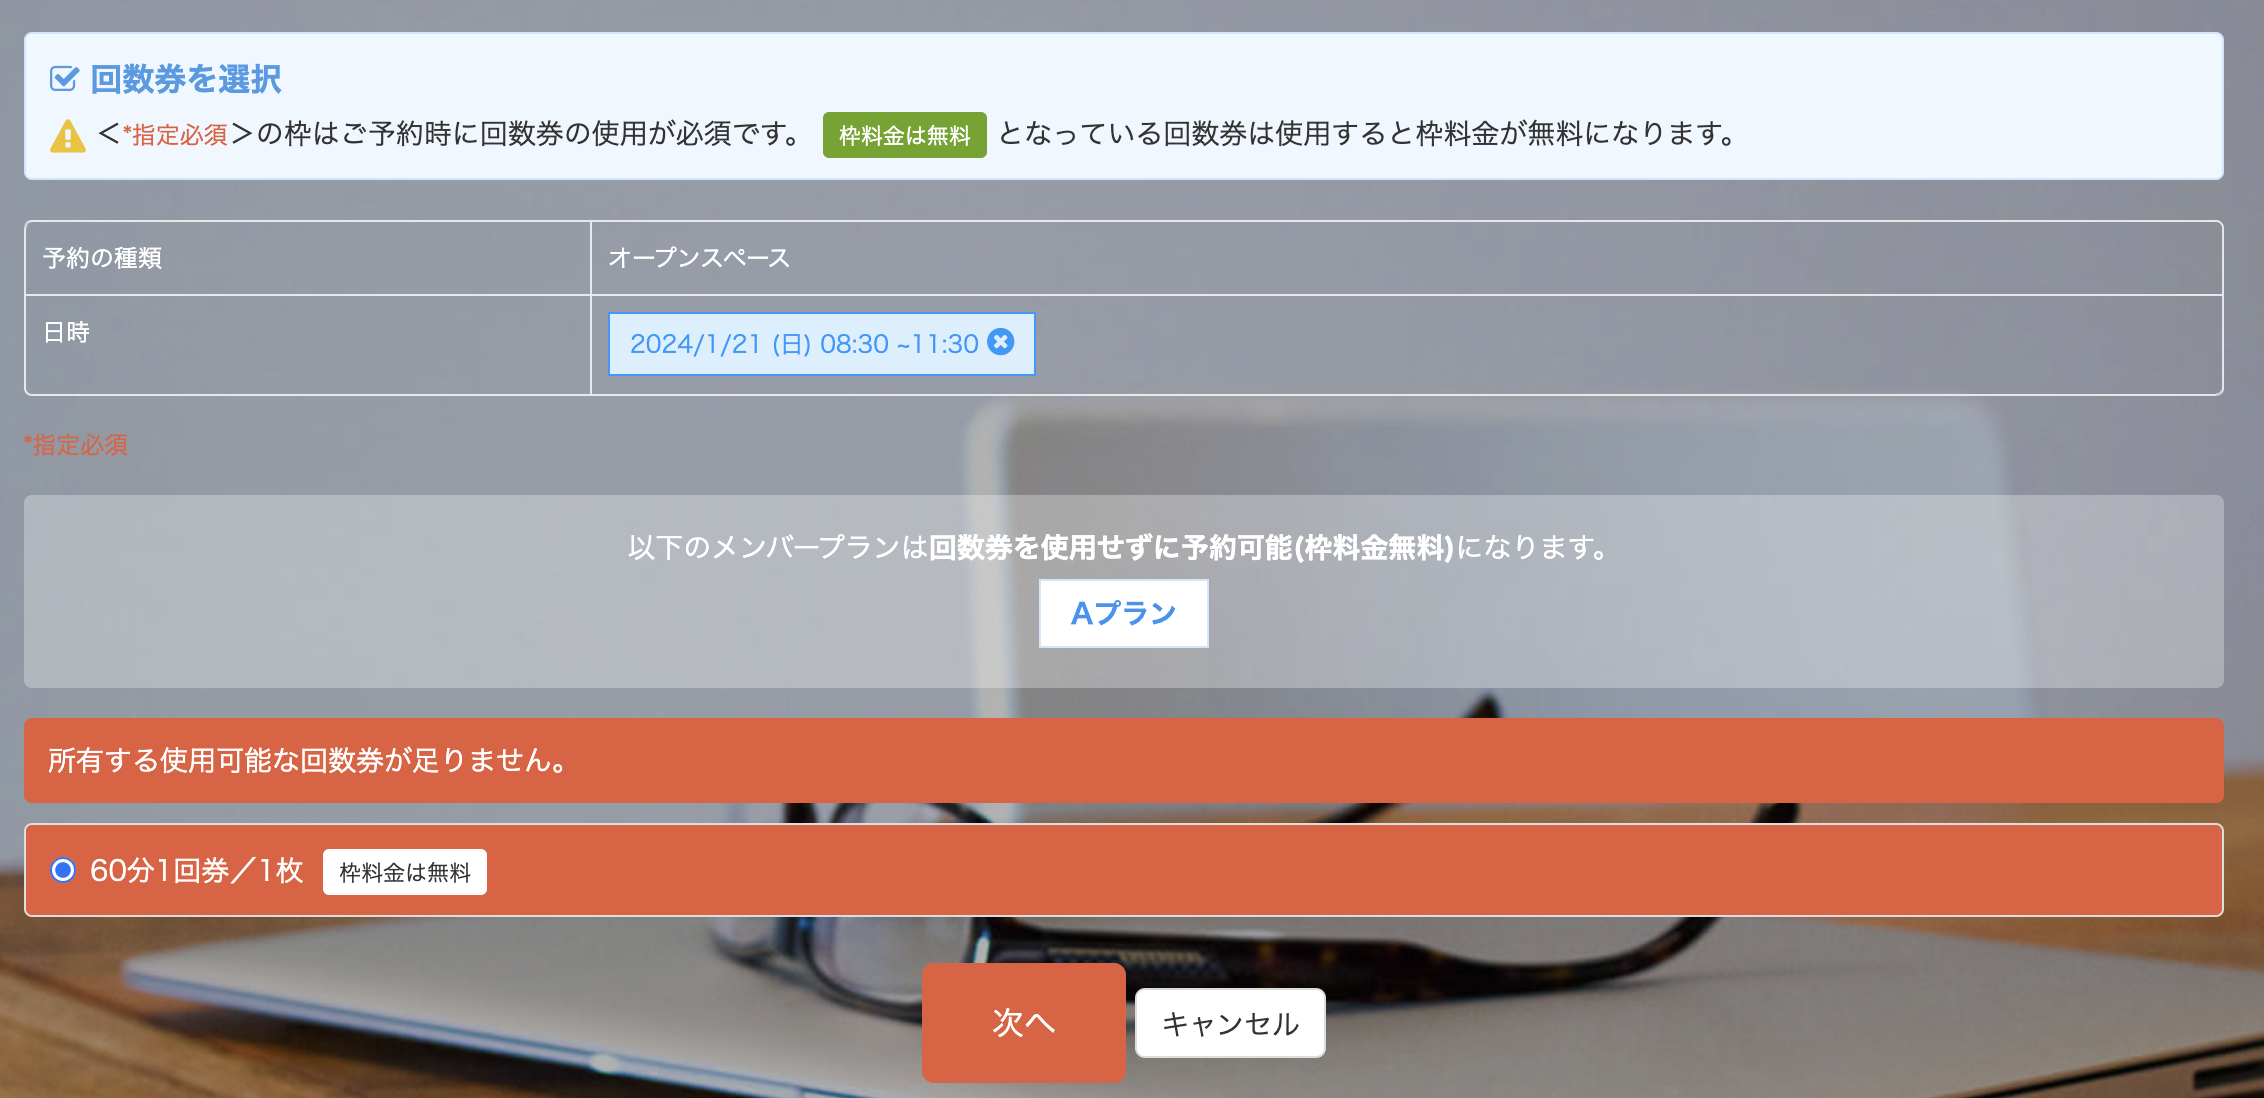Click the green 枠料金は無料 badge
2264x1098 pixels.
(x=904, y=135)
